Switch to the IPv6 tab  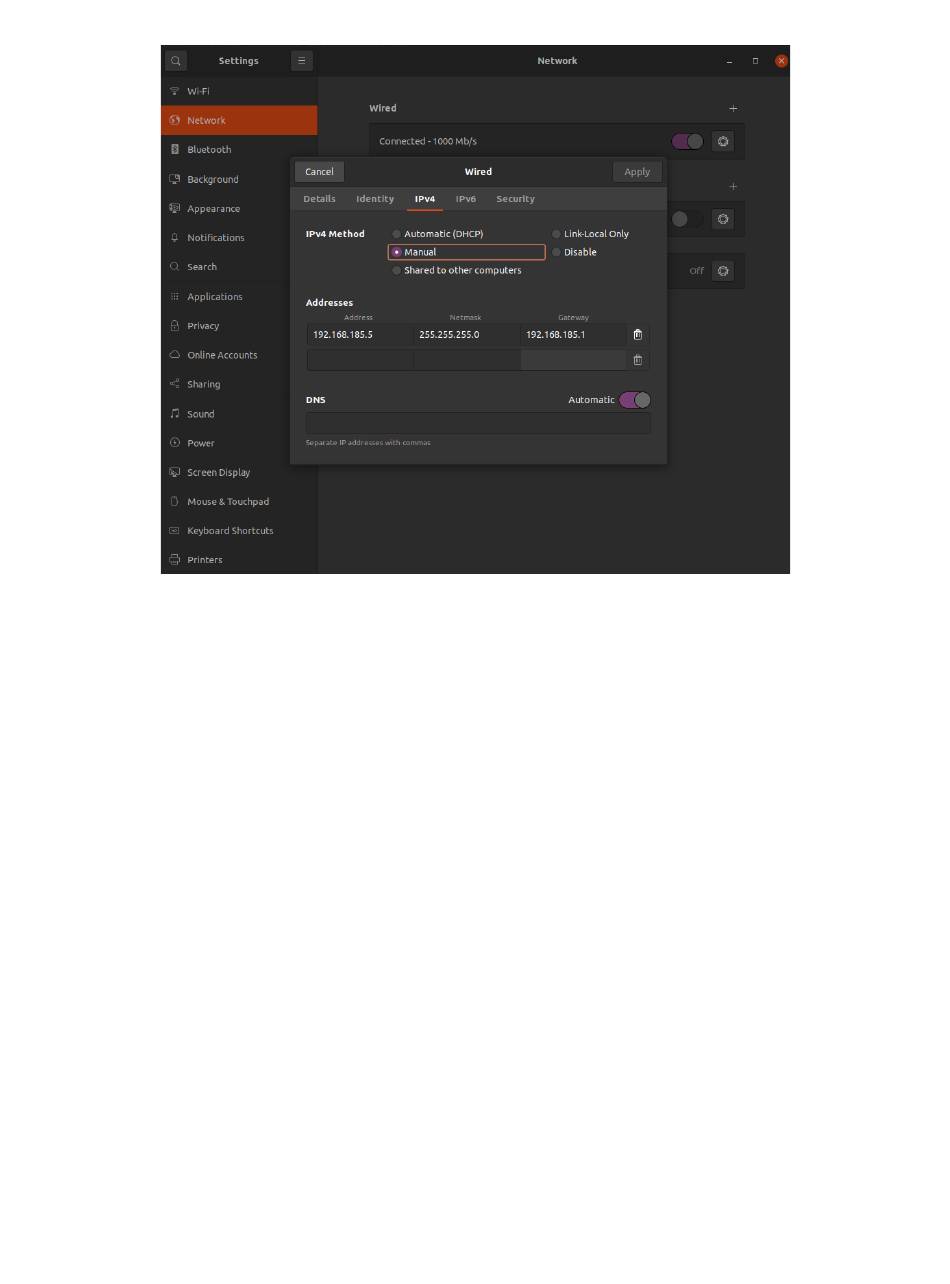[x=466, y=199]
